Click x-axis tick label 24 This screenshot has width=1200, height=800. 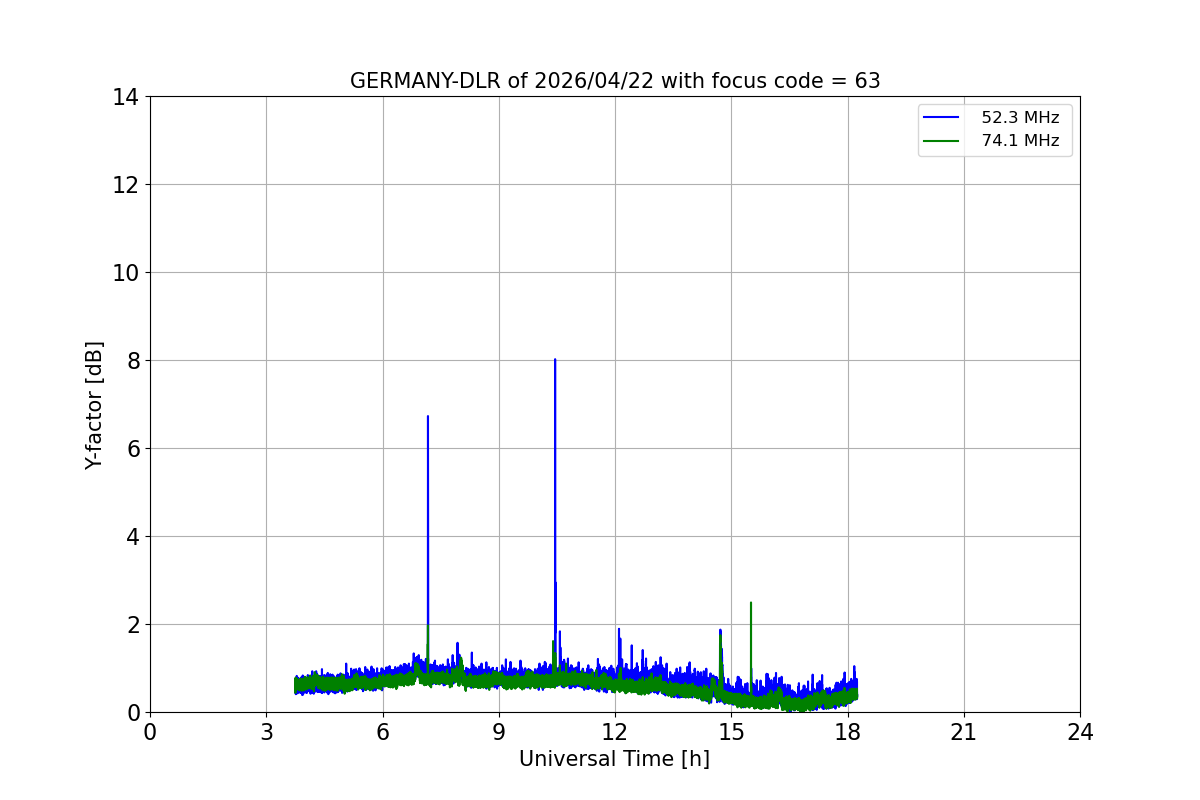click(1080, 732)
